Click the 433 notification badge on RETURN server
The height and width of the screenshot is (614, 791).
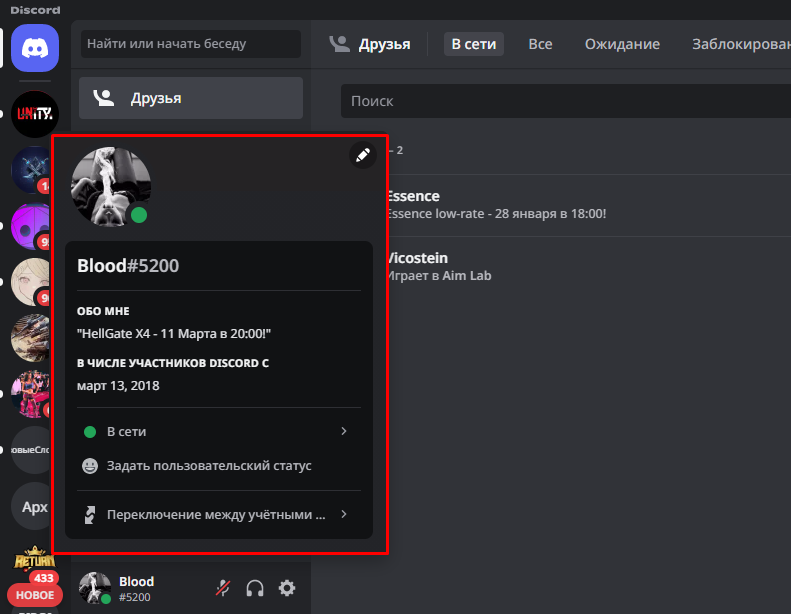point(44,578)
